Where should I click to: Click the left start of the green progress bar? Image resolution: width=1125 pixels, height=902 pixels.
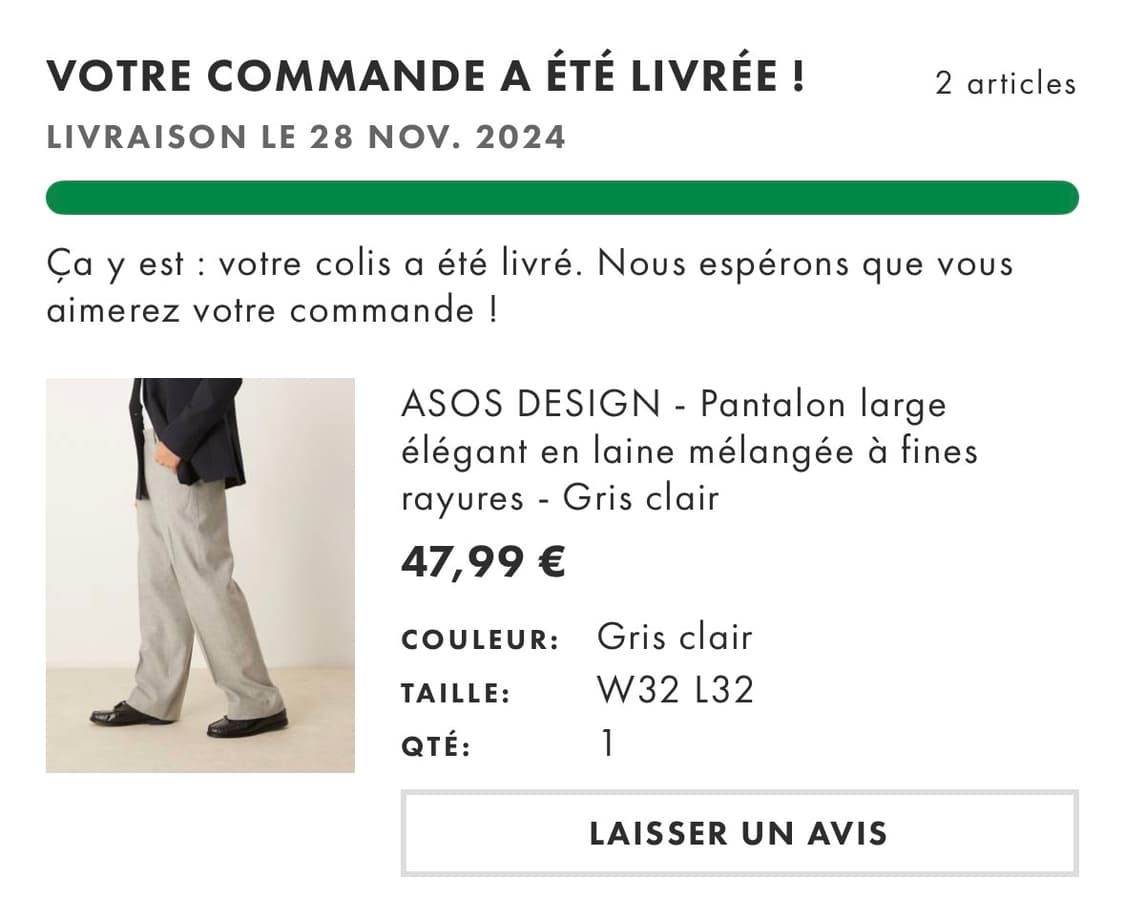click(62, 197)
